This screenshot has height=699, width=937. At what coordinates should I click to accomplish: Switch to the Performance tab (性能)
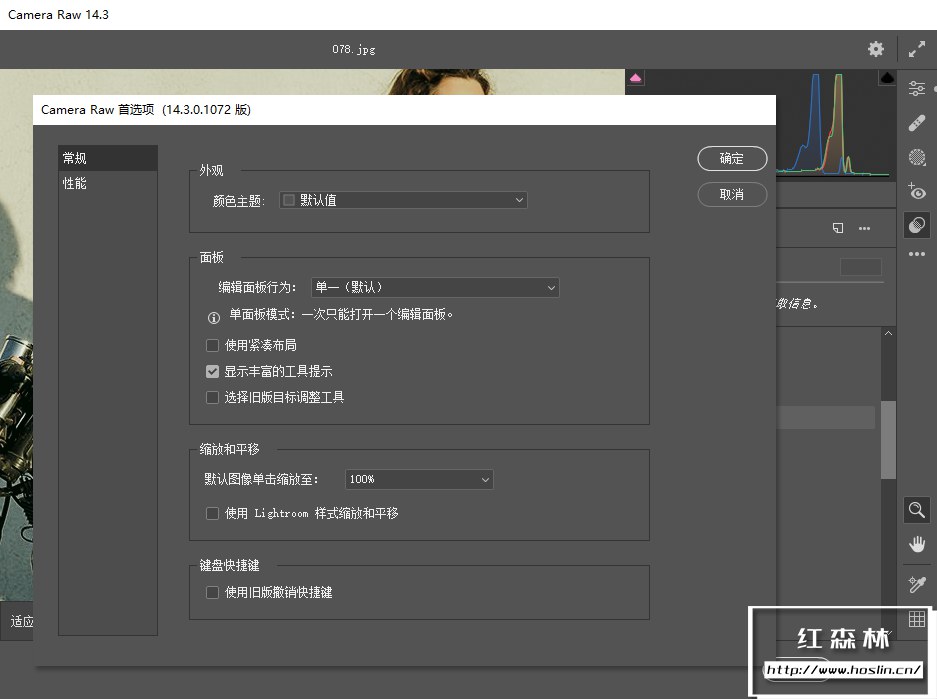coord(108,183)
